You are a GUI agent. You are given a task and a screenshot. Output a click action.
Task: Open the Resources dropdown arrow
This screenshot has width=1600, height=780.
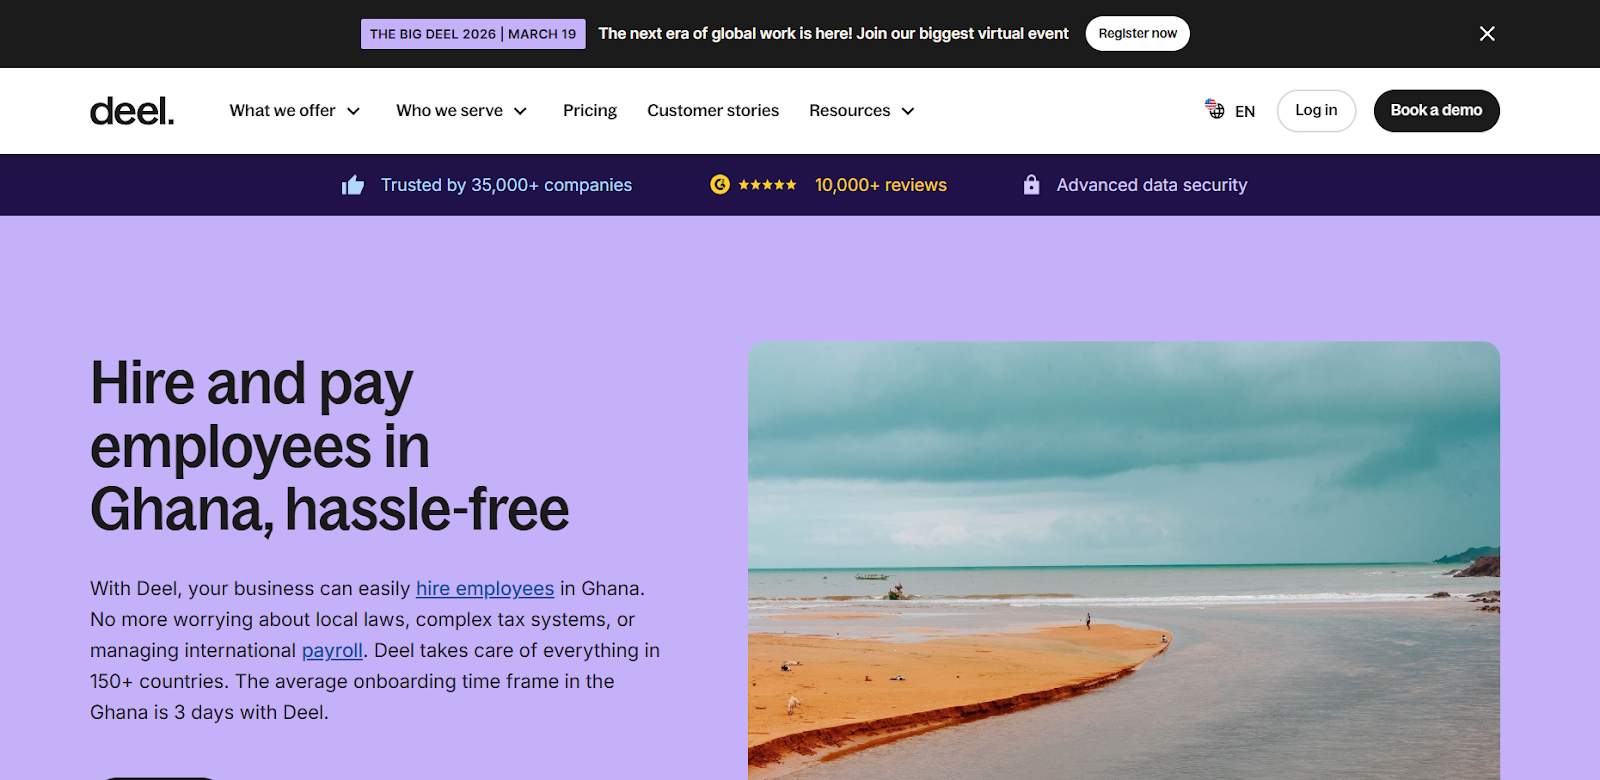(908, 111)
